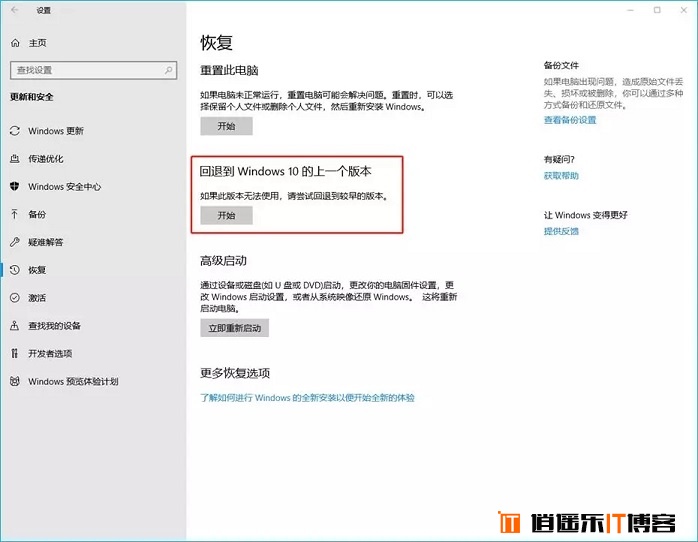Open 查找我的设备 page
Viewport: 698px width, 542px height.
[54, 326]
